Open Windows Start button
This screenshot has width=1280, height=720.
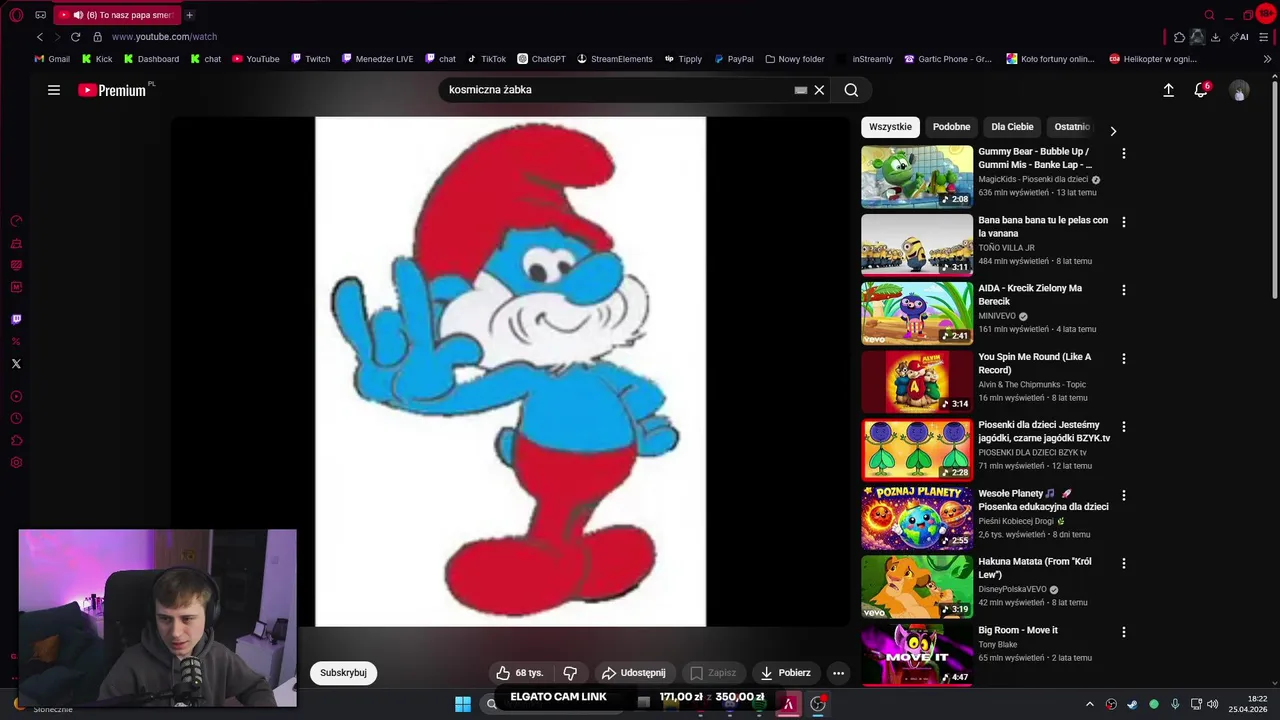pyautogui.click(x=463, y=704)
